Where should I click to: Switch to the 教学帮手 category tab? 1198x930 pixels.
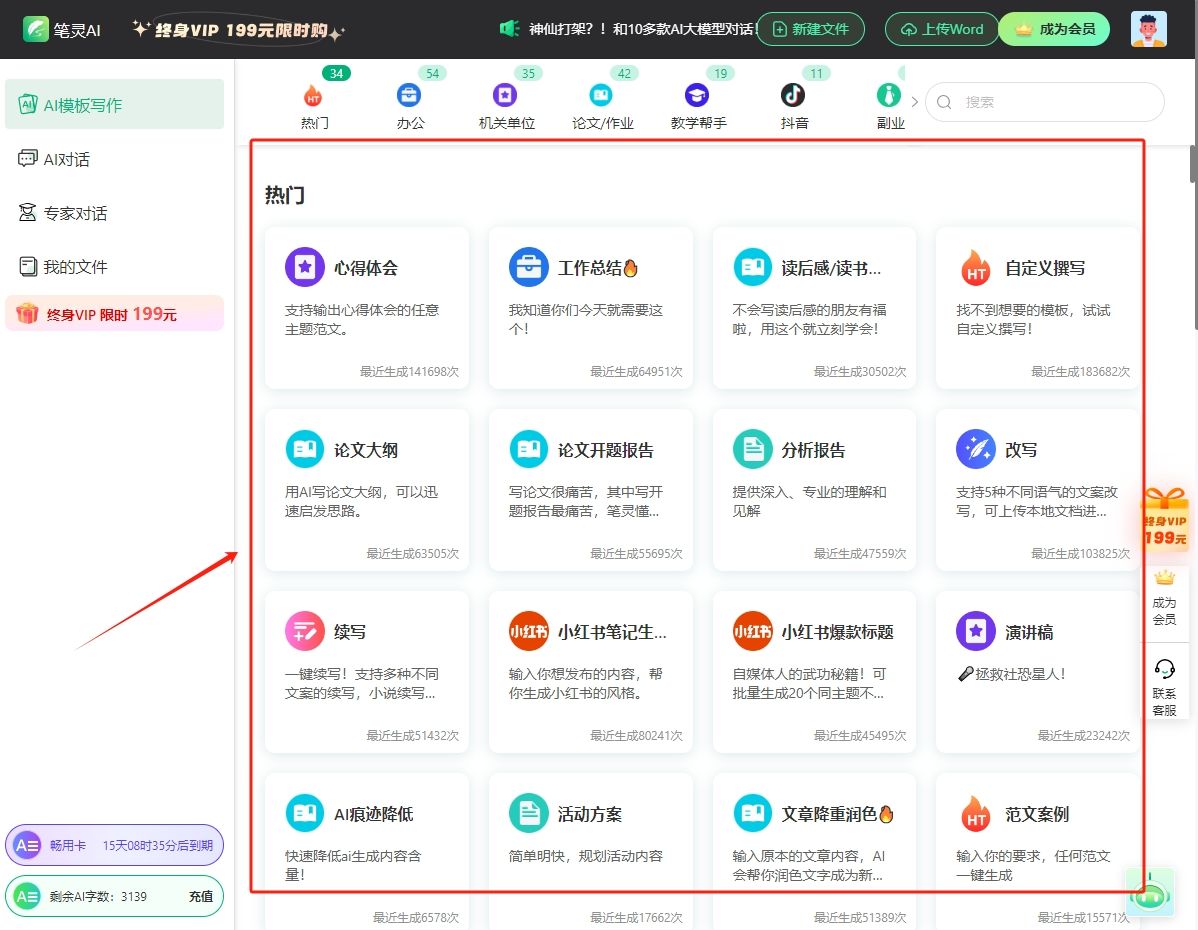click(698, 105)
